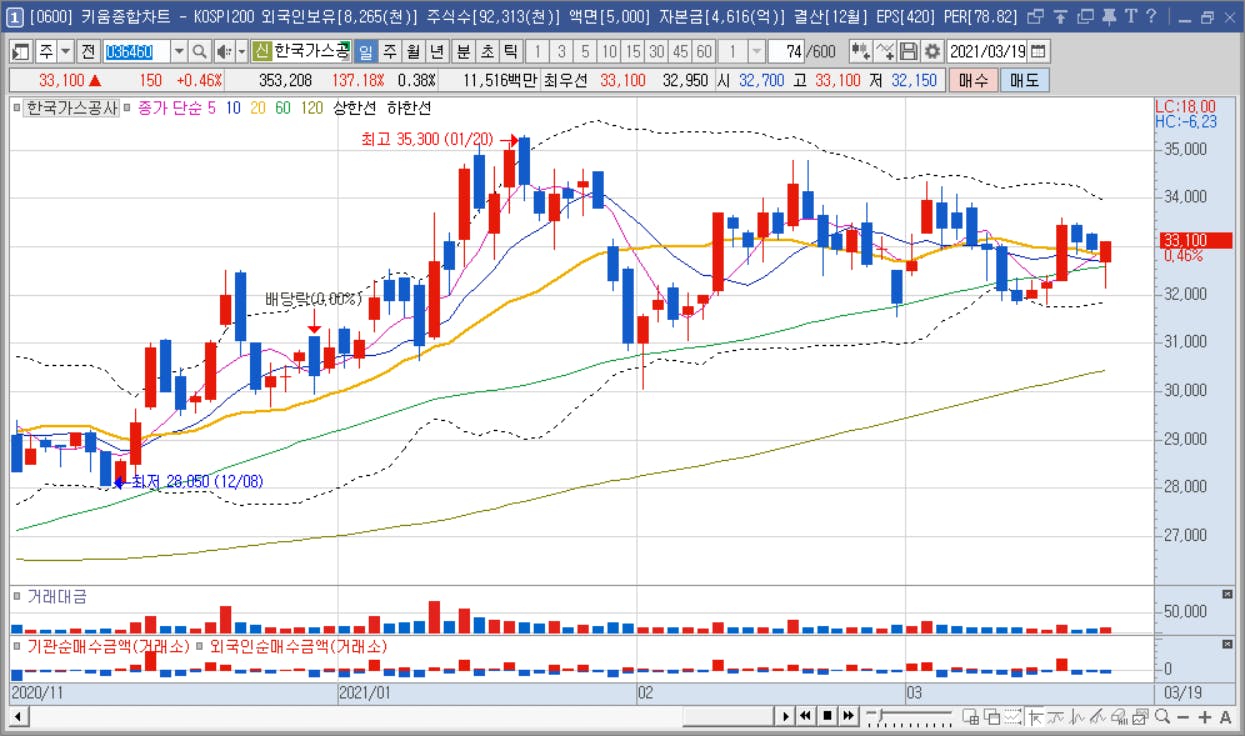Click the 120 moving average legend label
This screenshot has height=736, width=1245.
click(312, 107)
